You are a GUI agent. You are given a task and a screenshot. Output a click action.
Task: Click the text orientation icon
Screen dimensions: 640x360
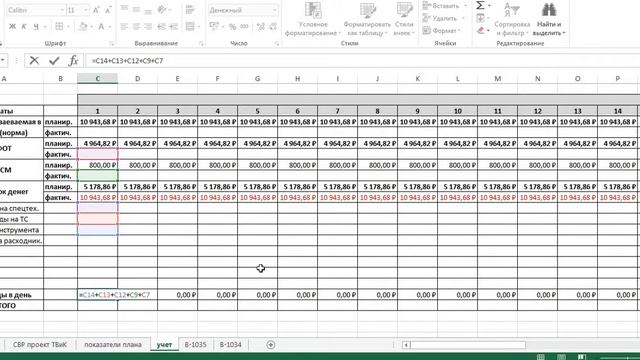point(162,9)
